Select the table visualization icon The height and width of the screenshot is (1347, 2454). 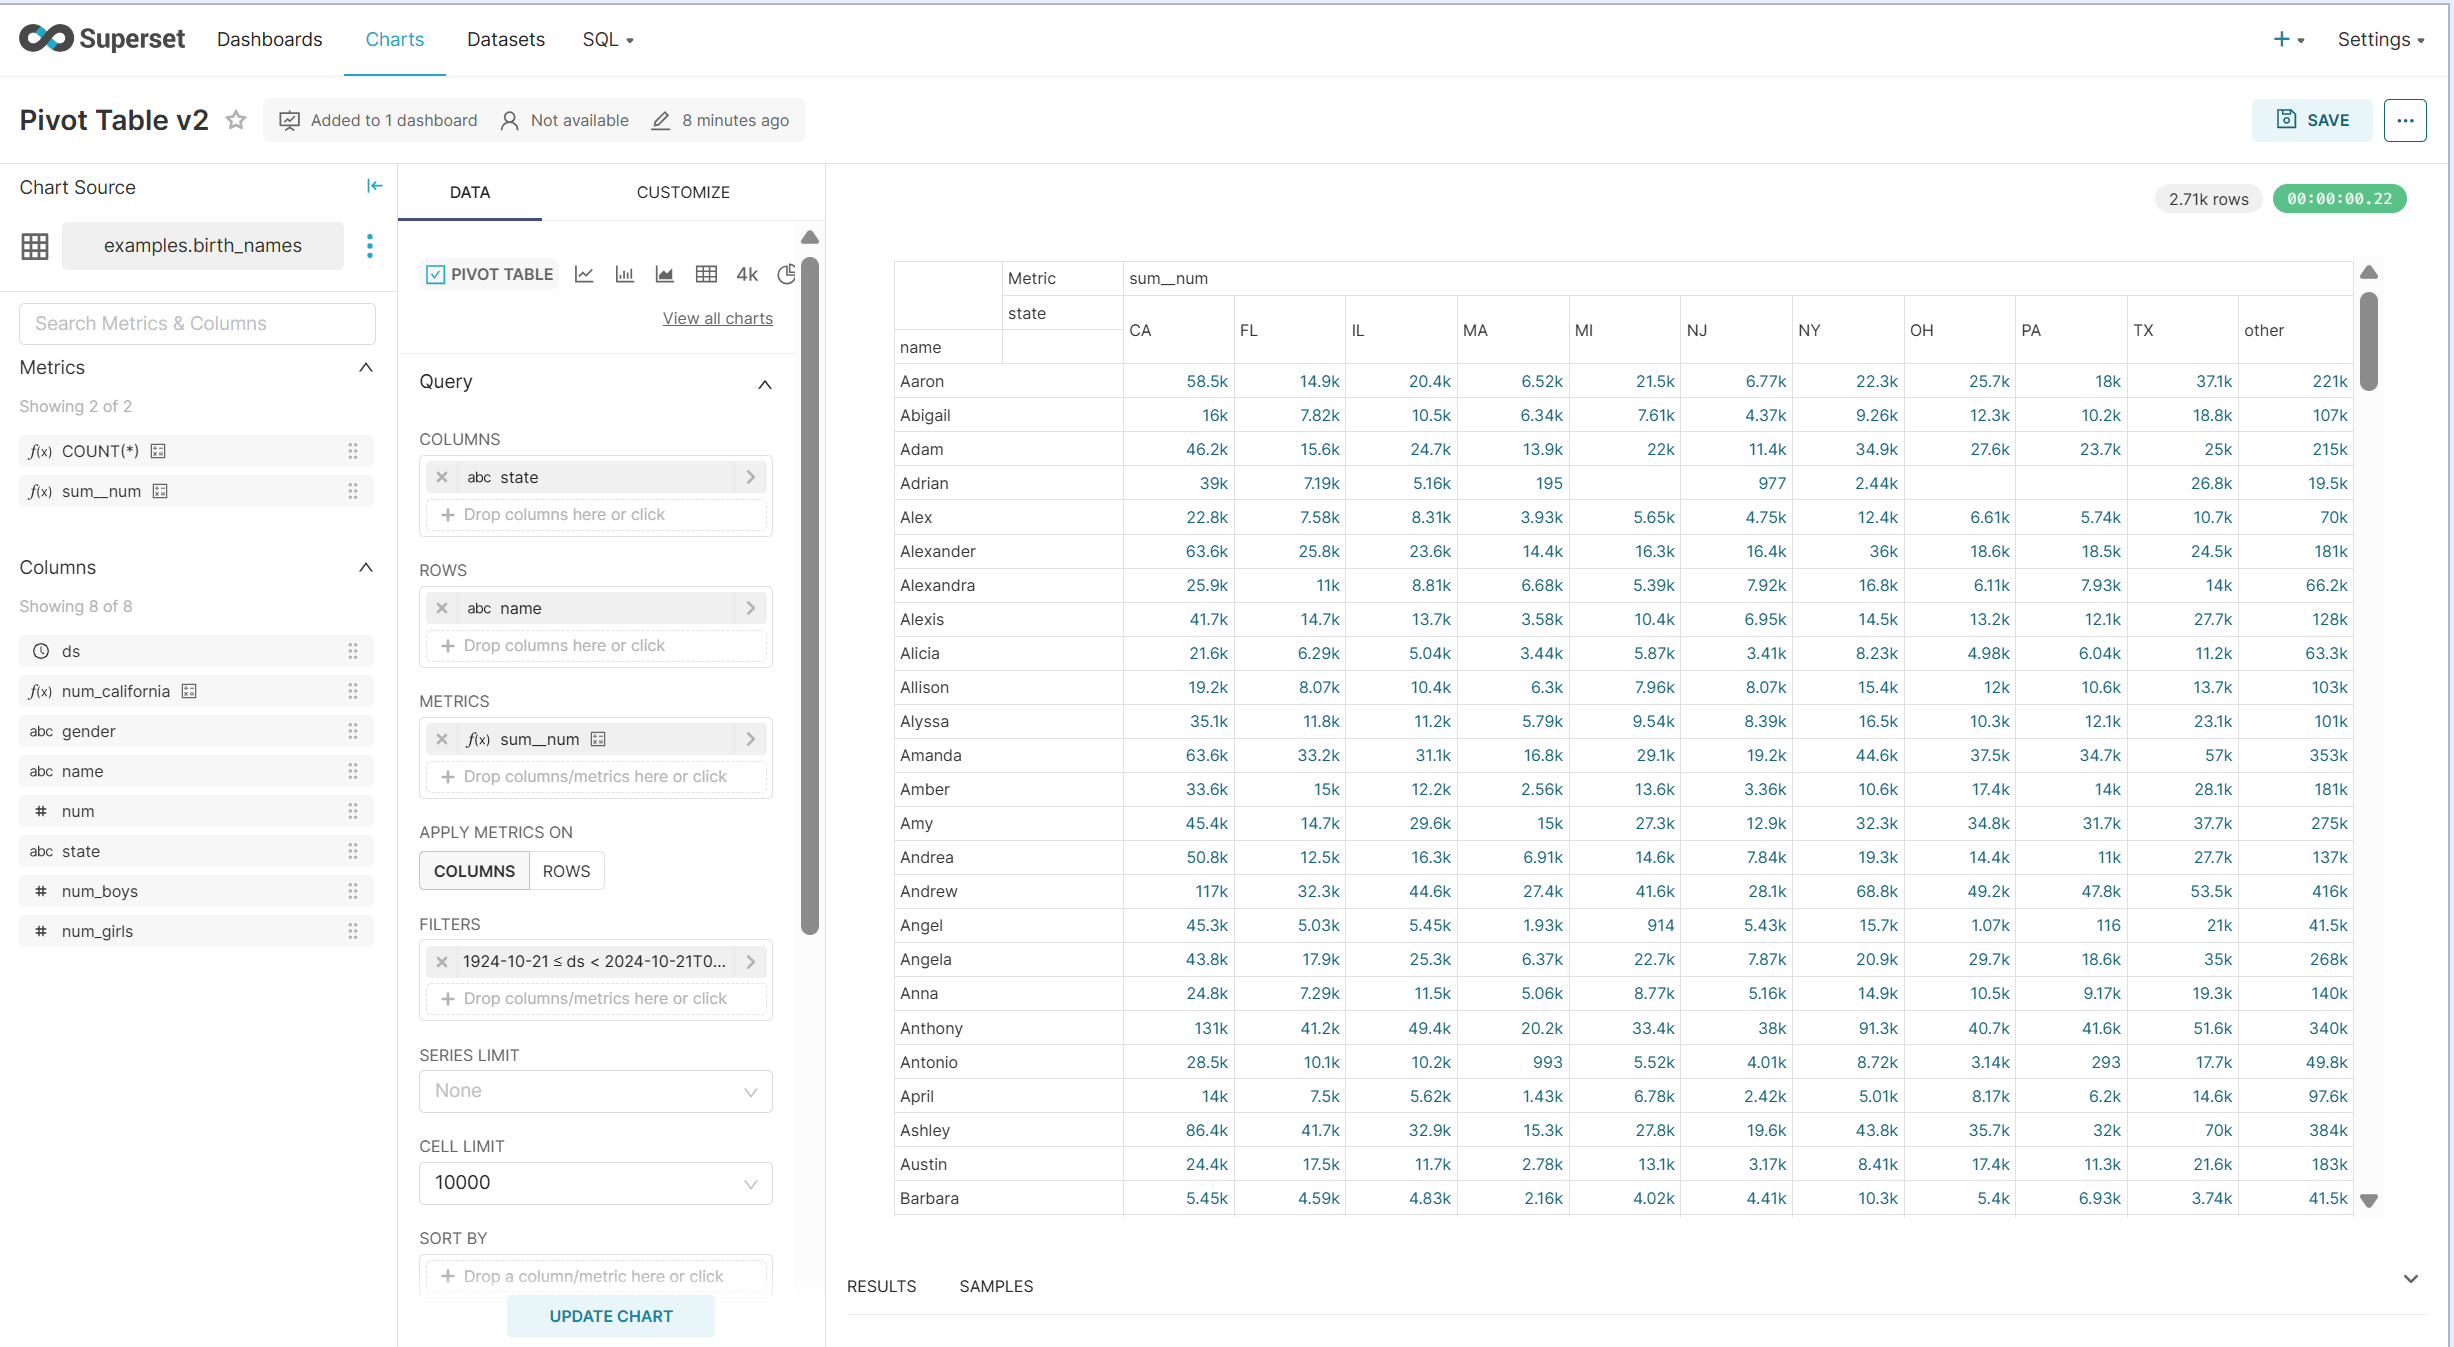click(x=706, y=274)
